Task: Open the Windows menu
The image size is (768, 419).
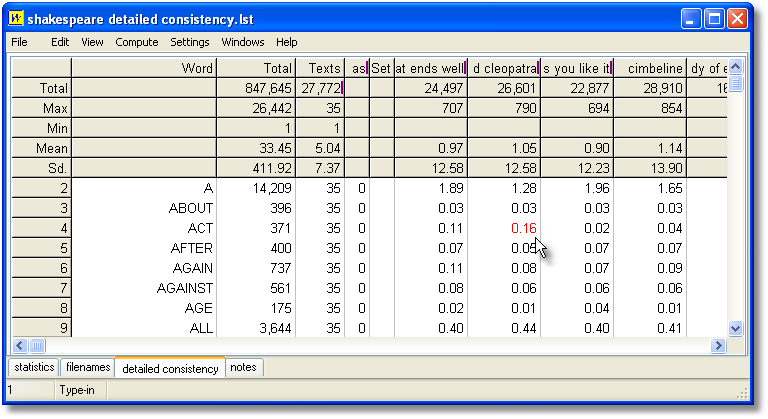Action: pyautogui.click(x=243, y=42)
